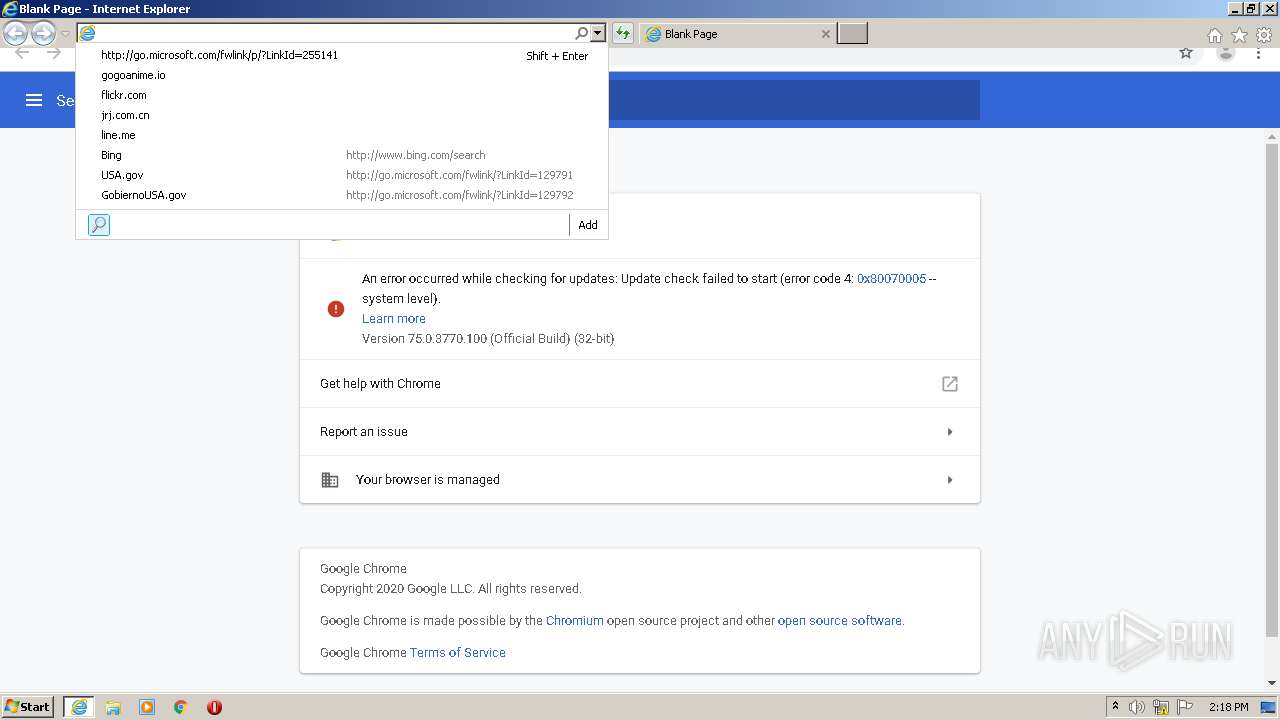Click the version 75.0.3770.100 text
The width and height of the screenshot is (1280, 720).
(x=488, y=339)
